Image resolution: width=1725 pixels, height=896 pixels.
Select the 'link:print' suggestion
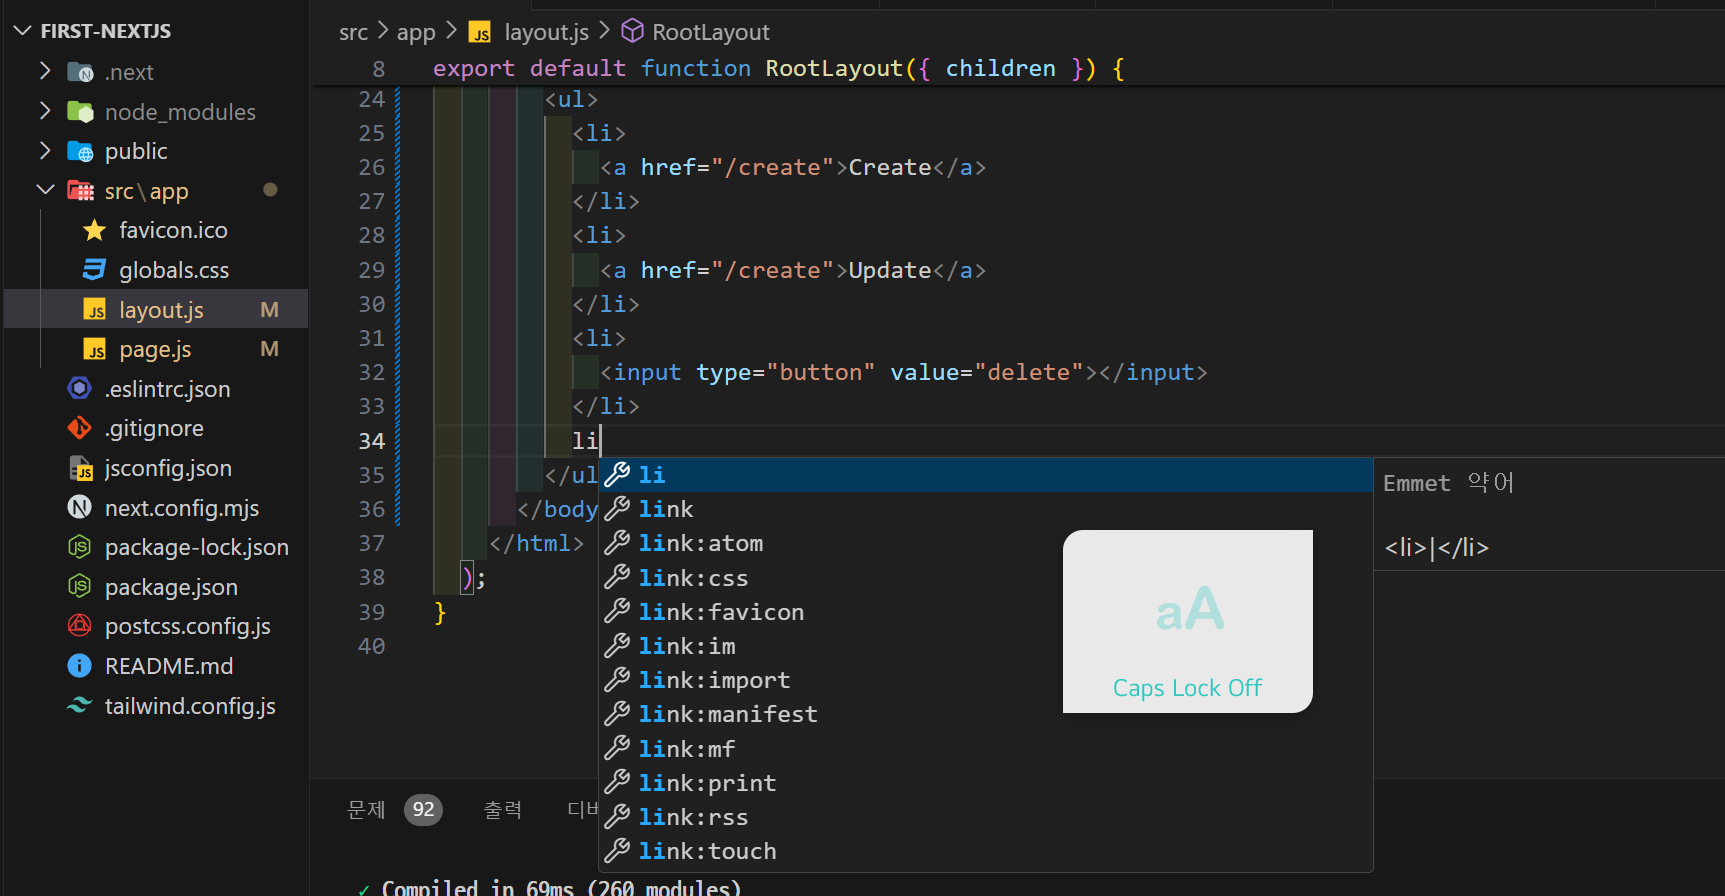985,783
